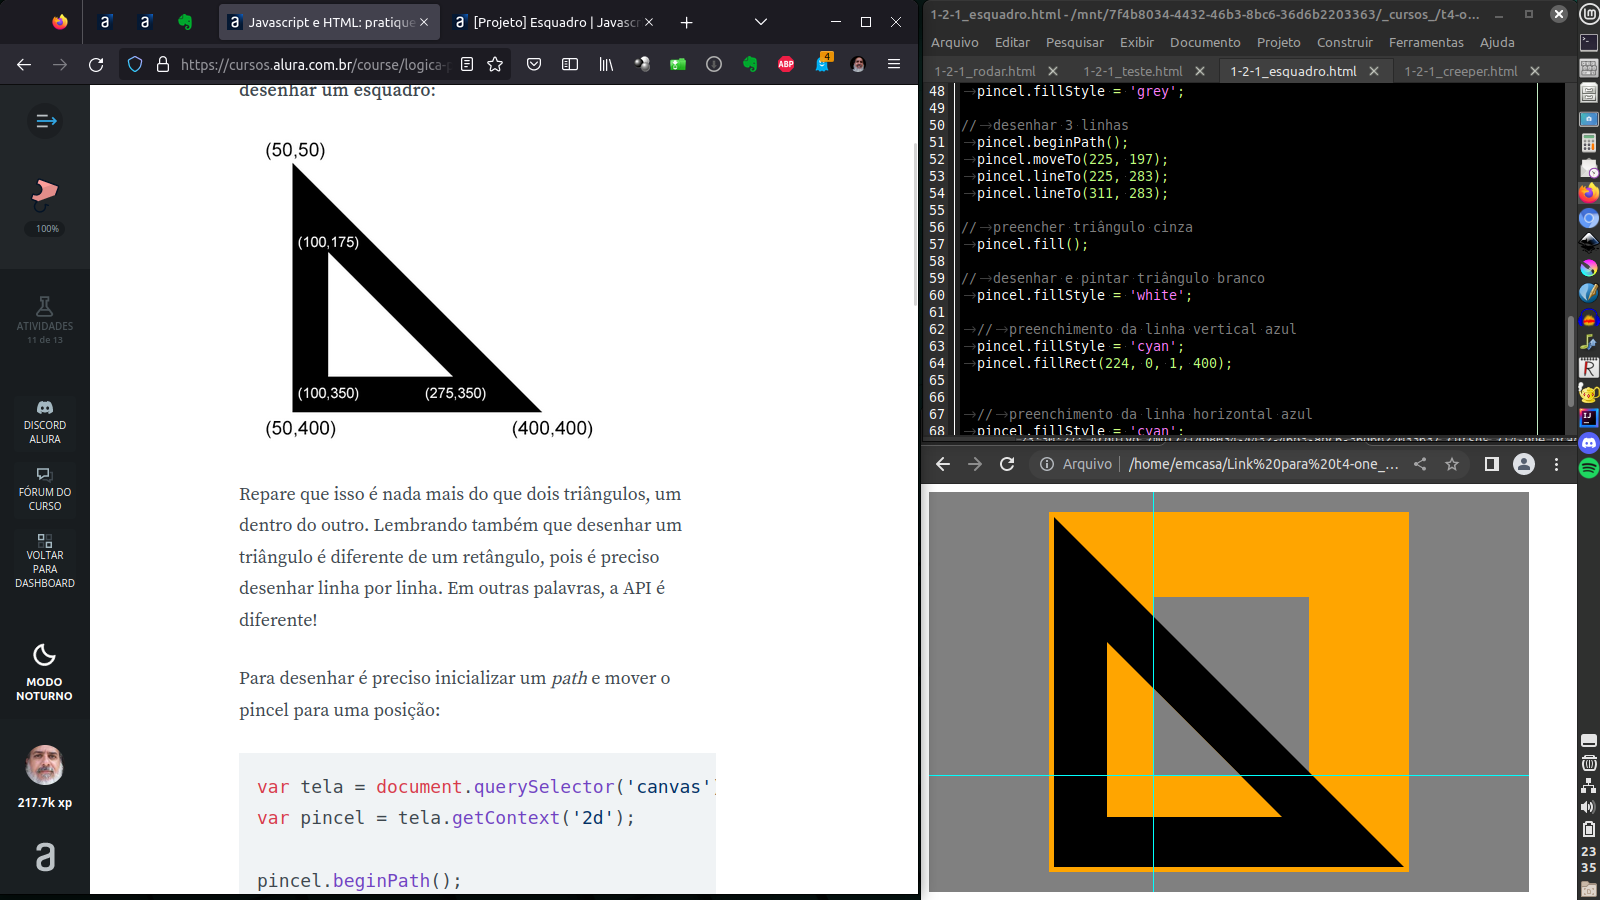Open the network icon in system tray
The image size is (1600, 900).
(x=1589, y=785)
